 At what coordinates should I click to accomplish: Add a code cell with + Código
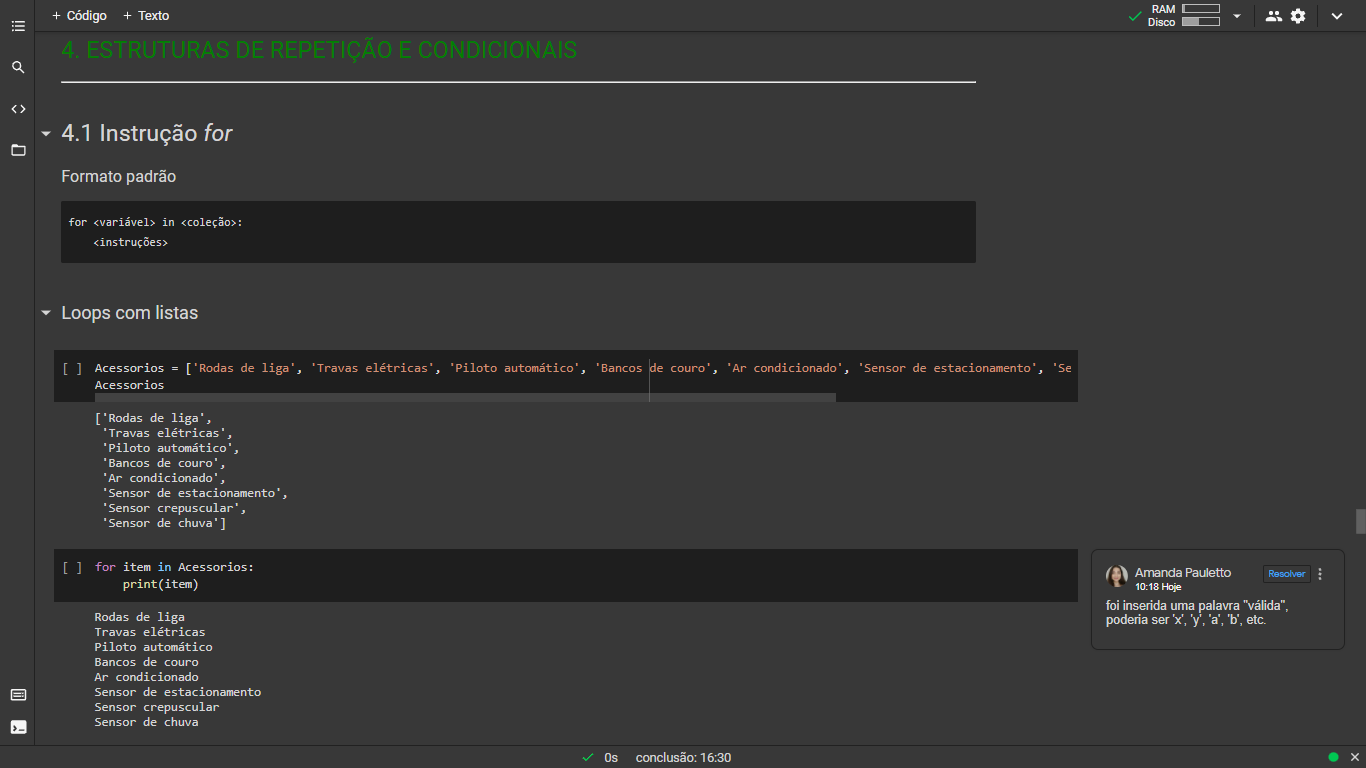pyautogui.click(x=79, y=16)
